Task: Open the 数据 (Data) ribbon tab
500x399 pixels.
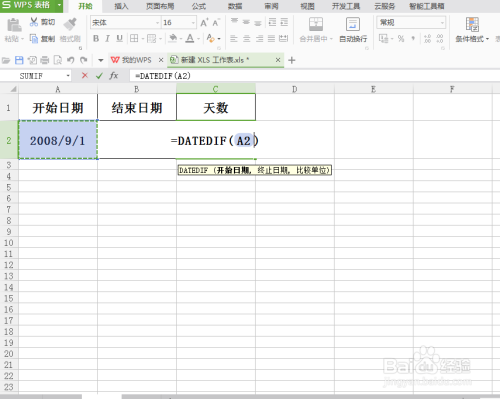Action: pyautogui.click(x=235, y=6)
